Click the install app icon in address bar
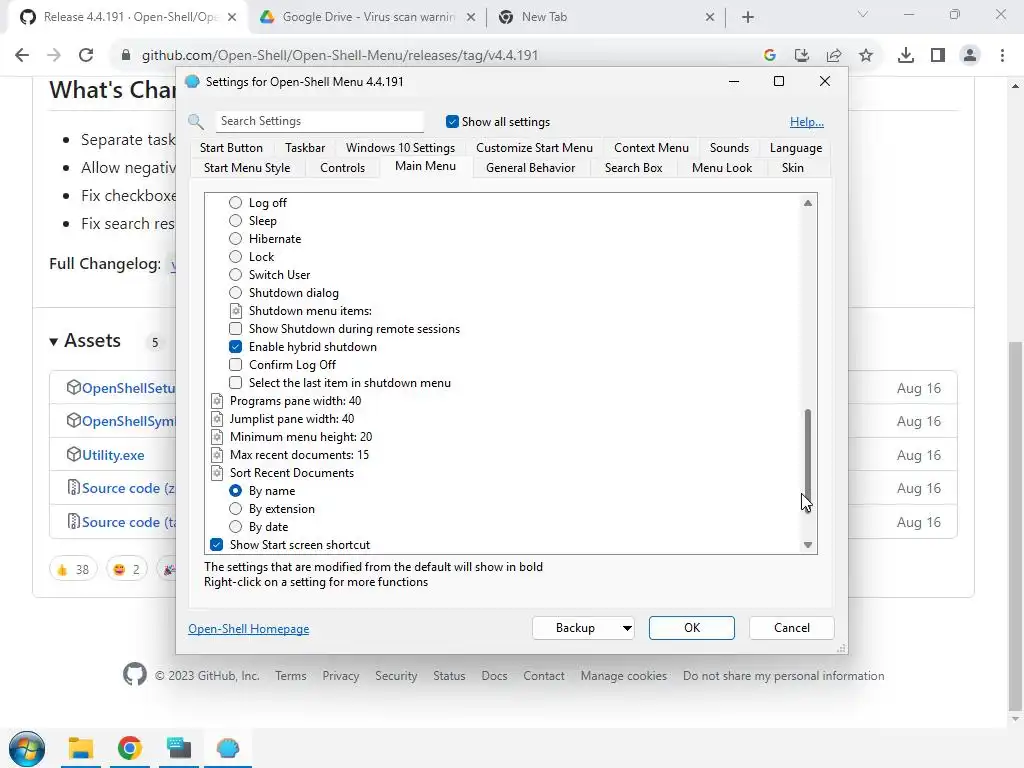 click(802, 55)
